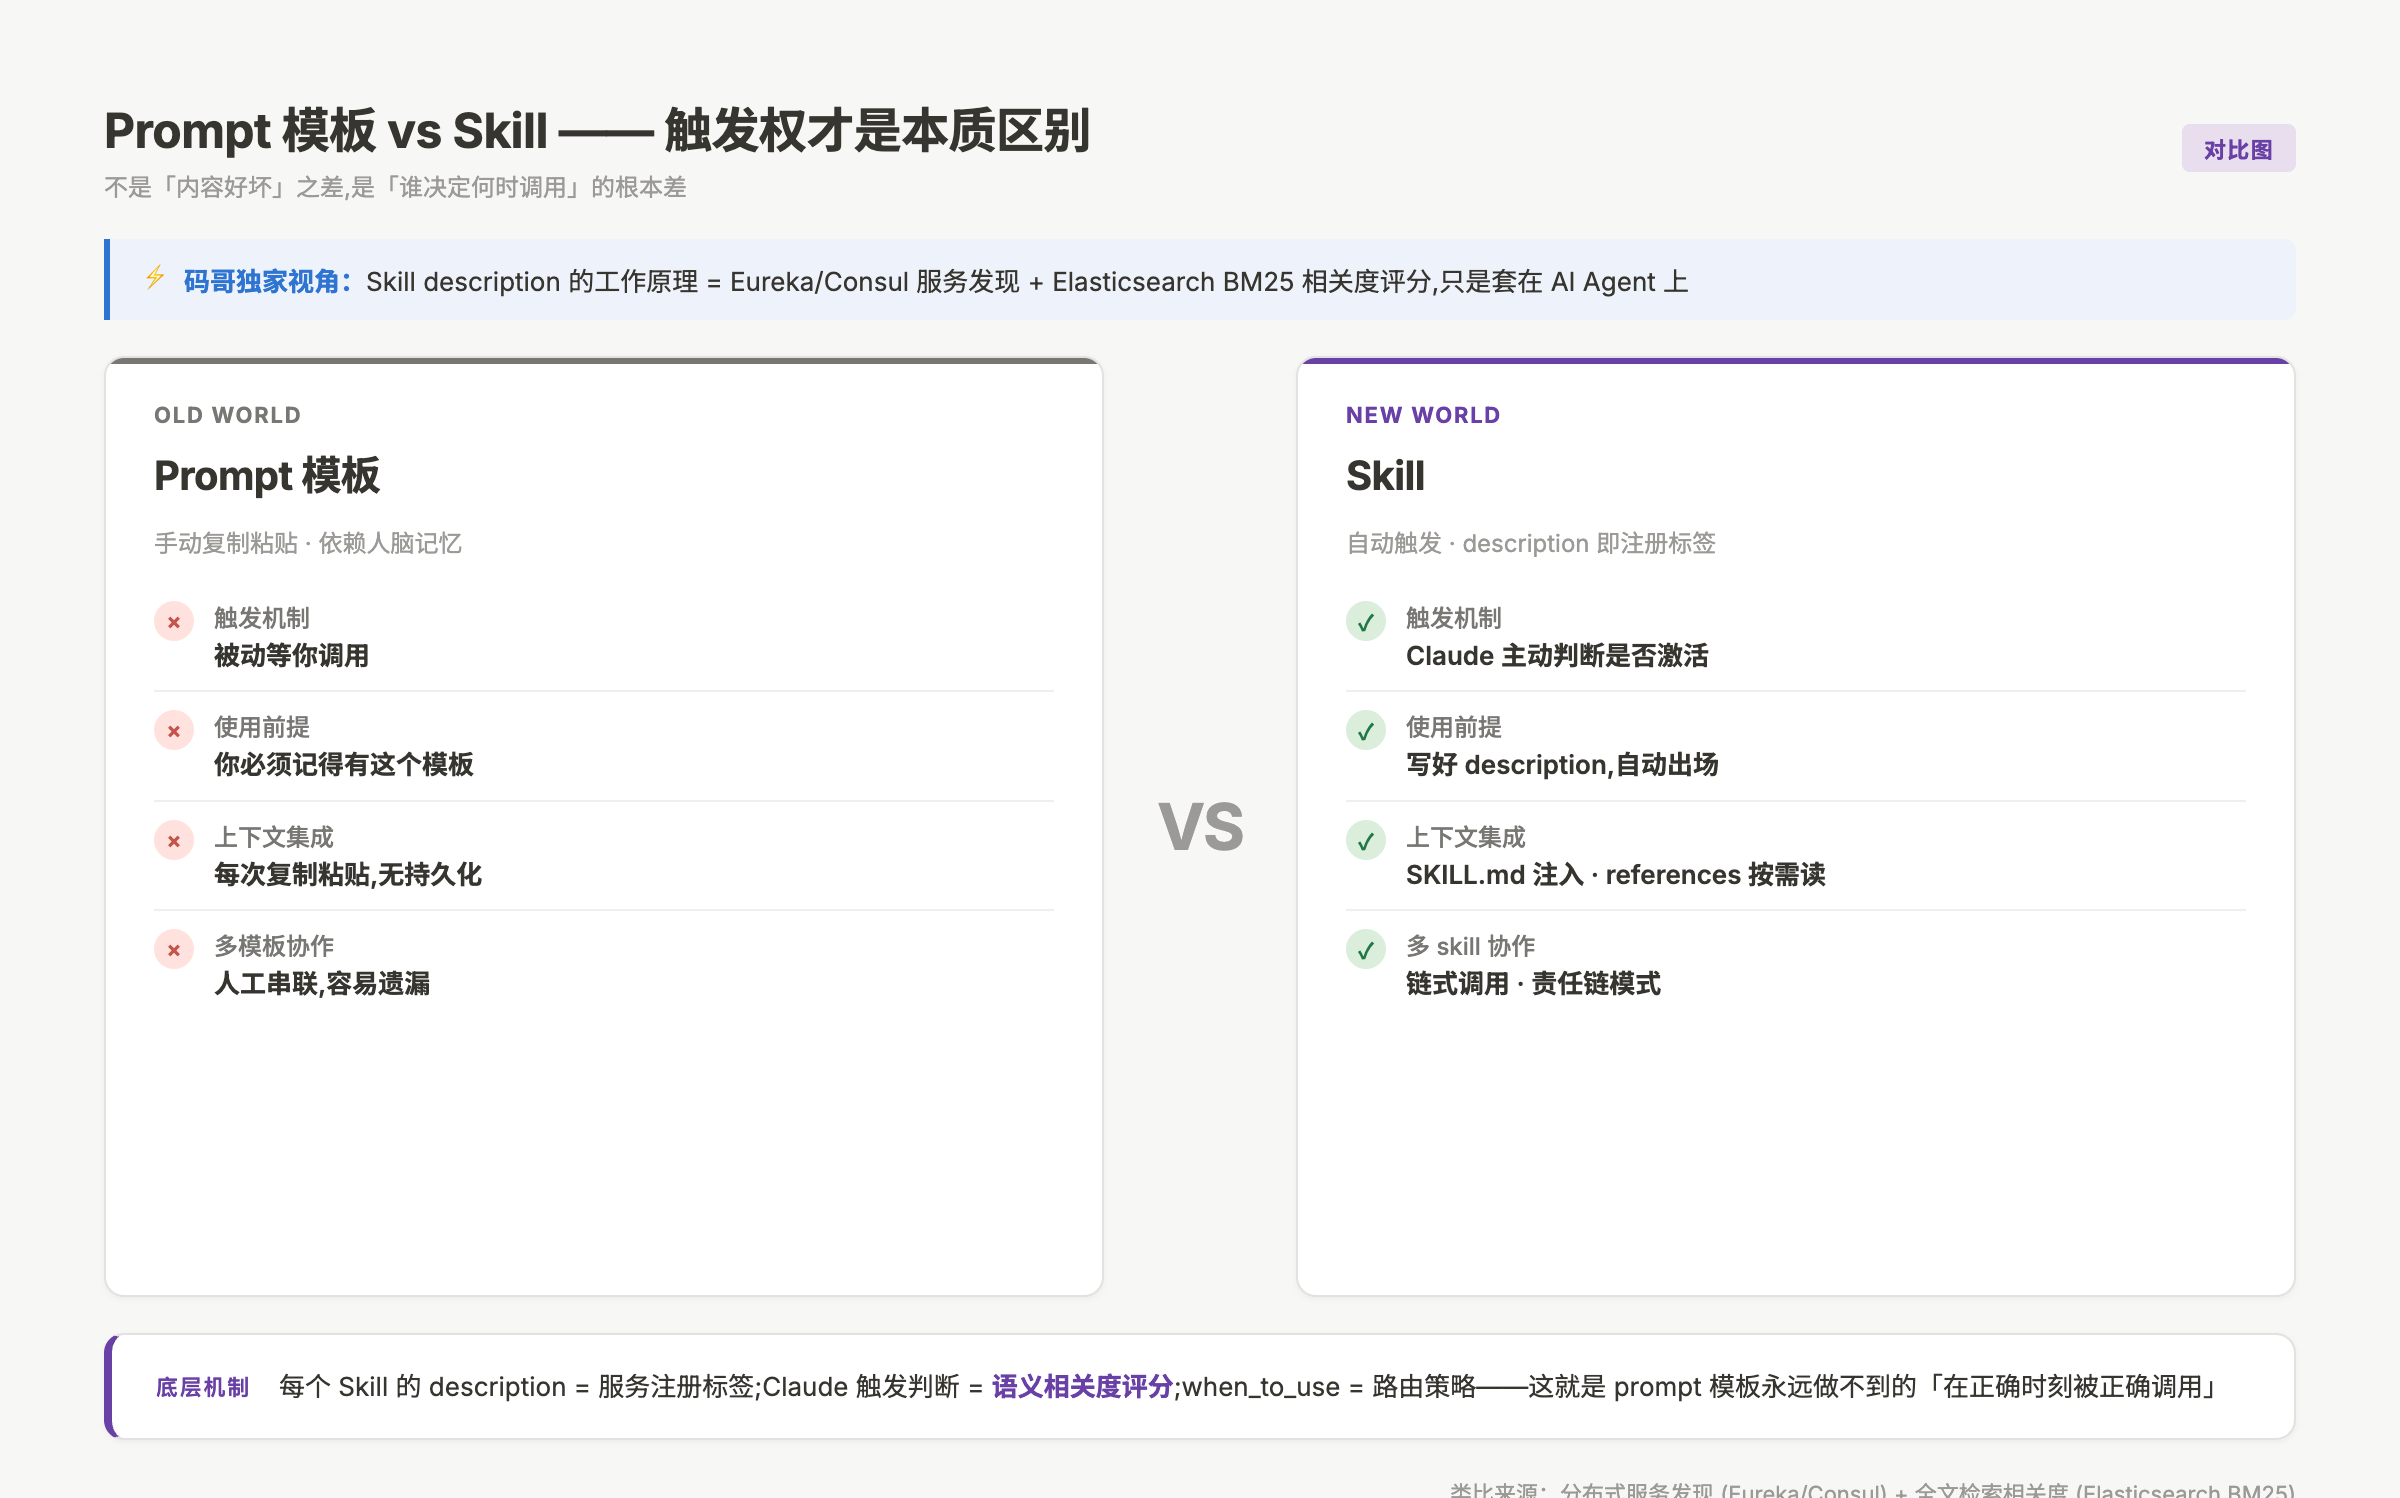Click the highlighted 语义相关度评分 text
Image resolution: width=2400 pixels, height=1498 pixels.
[1082, 1387]
